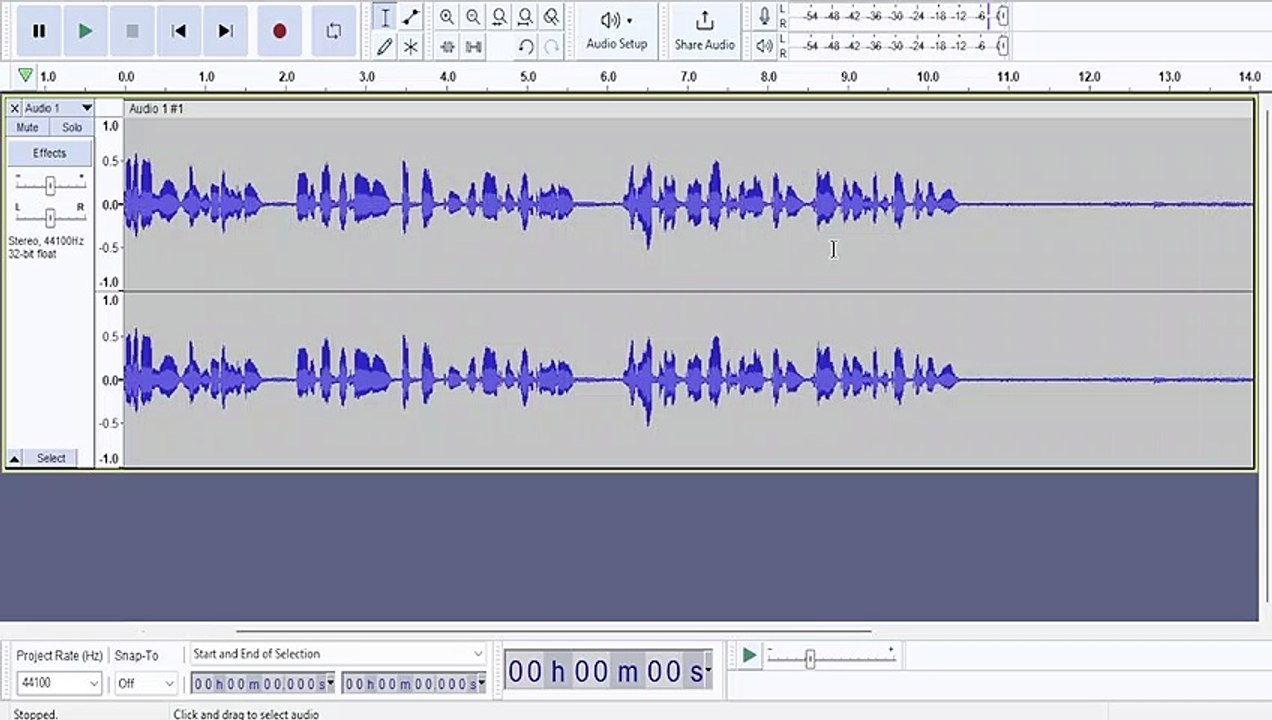Adjust the playback level slider handle
The image size is (1272, 720).
(x=1002, y=46)
